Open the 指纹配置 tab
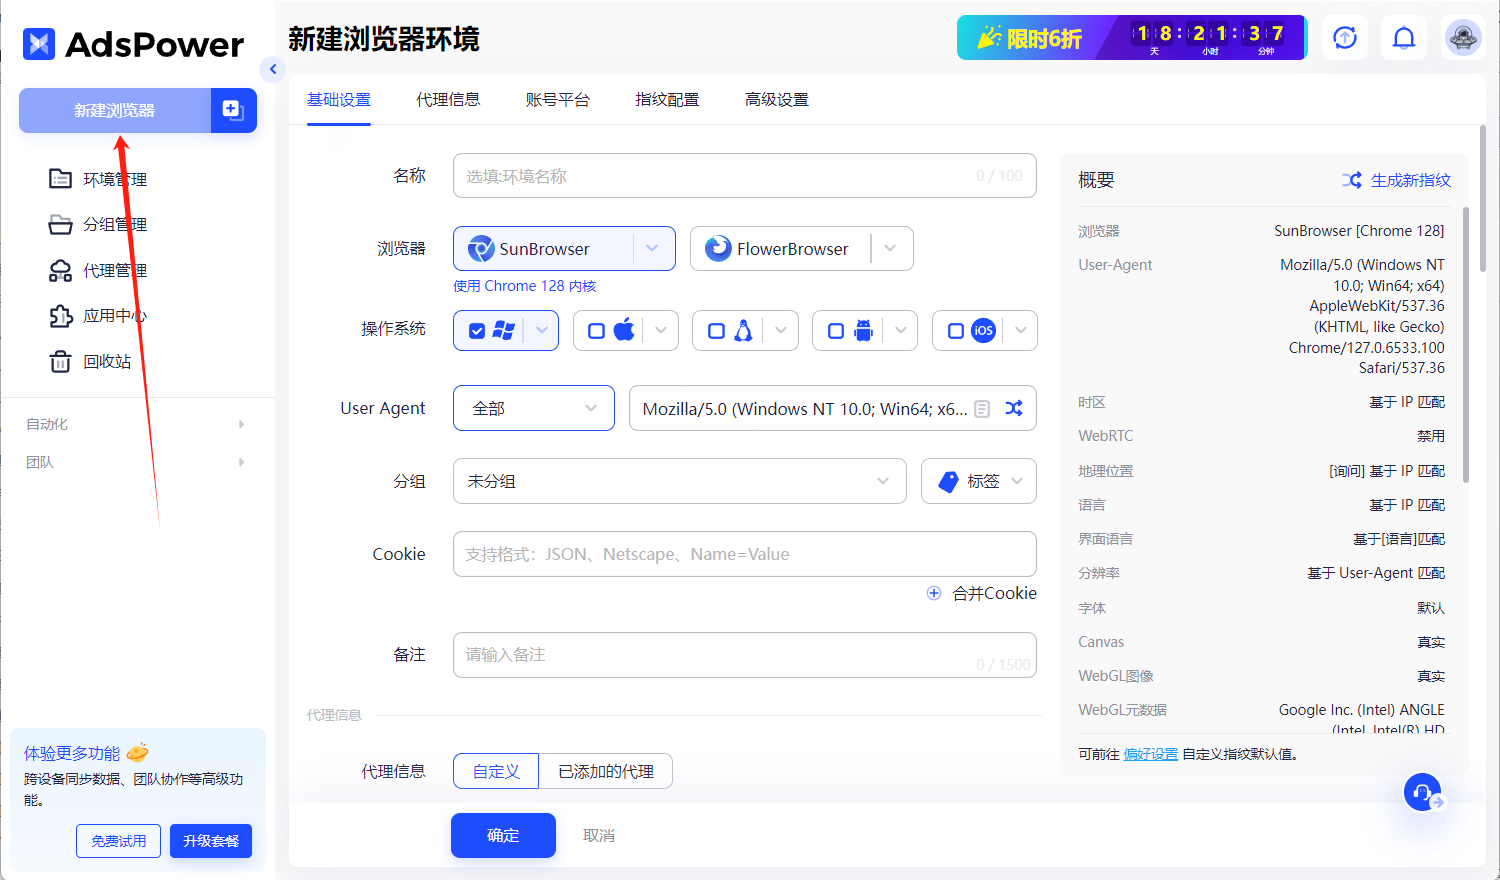Screen dimensions: 1500x880 coord(667,99)
